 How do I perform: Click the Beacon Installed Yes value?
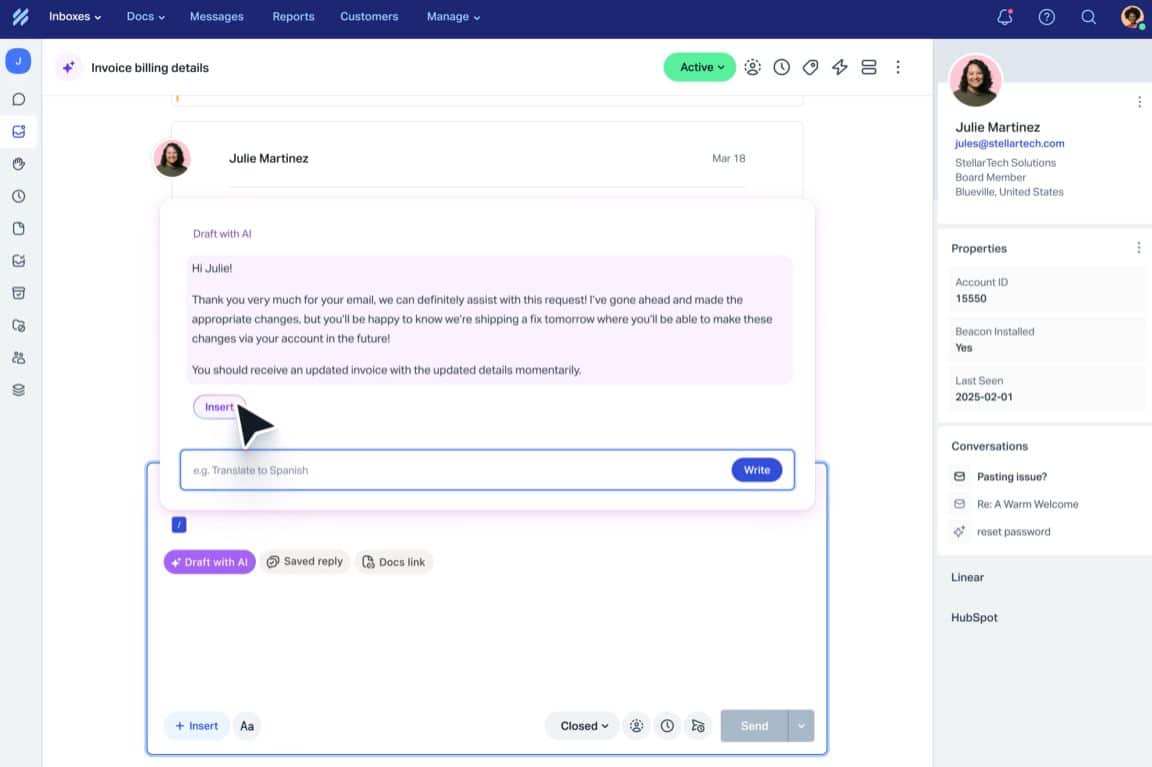(x=963, y=348)
